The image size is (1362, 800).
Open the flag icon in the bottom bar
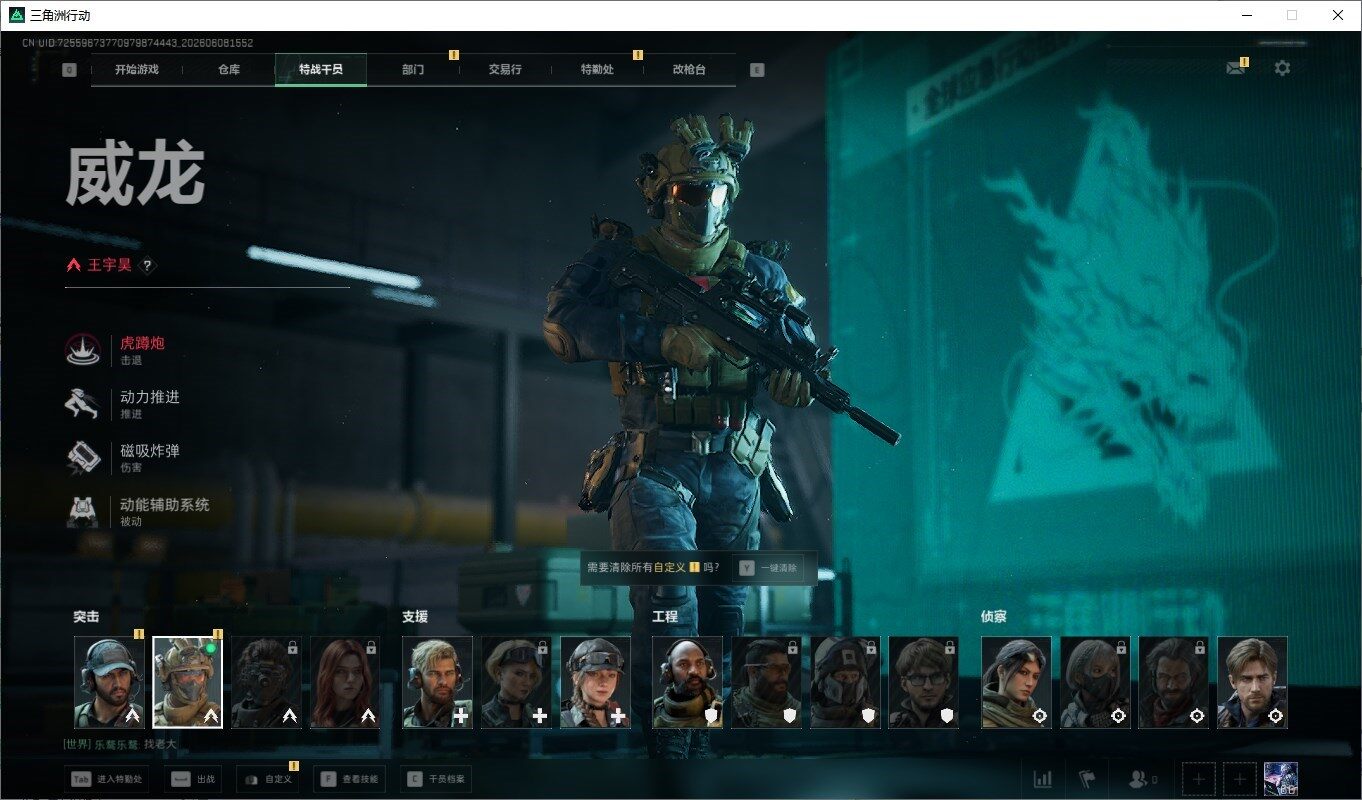pyautogui.click(x=1087, y=779)
